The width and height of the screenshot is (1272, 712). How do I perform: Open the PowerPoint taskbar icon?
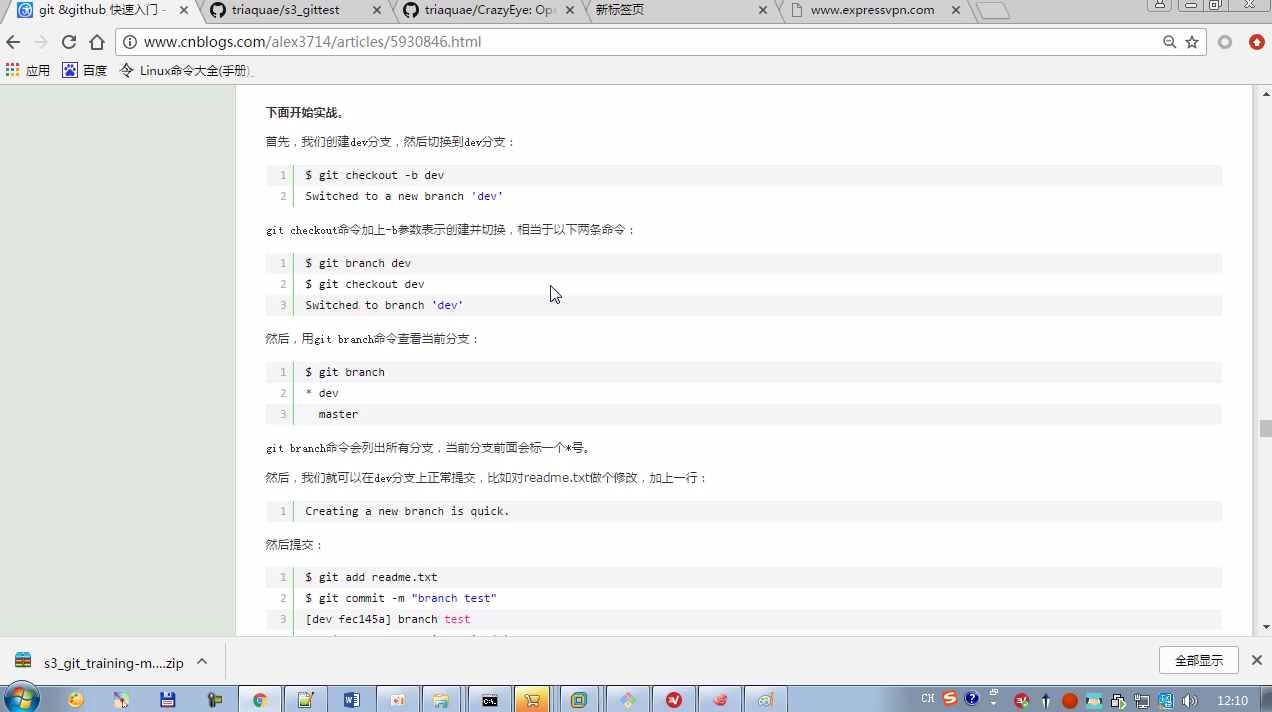pos(397,700)
